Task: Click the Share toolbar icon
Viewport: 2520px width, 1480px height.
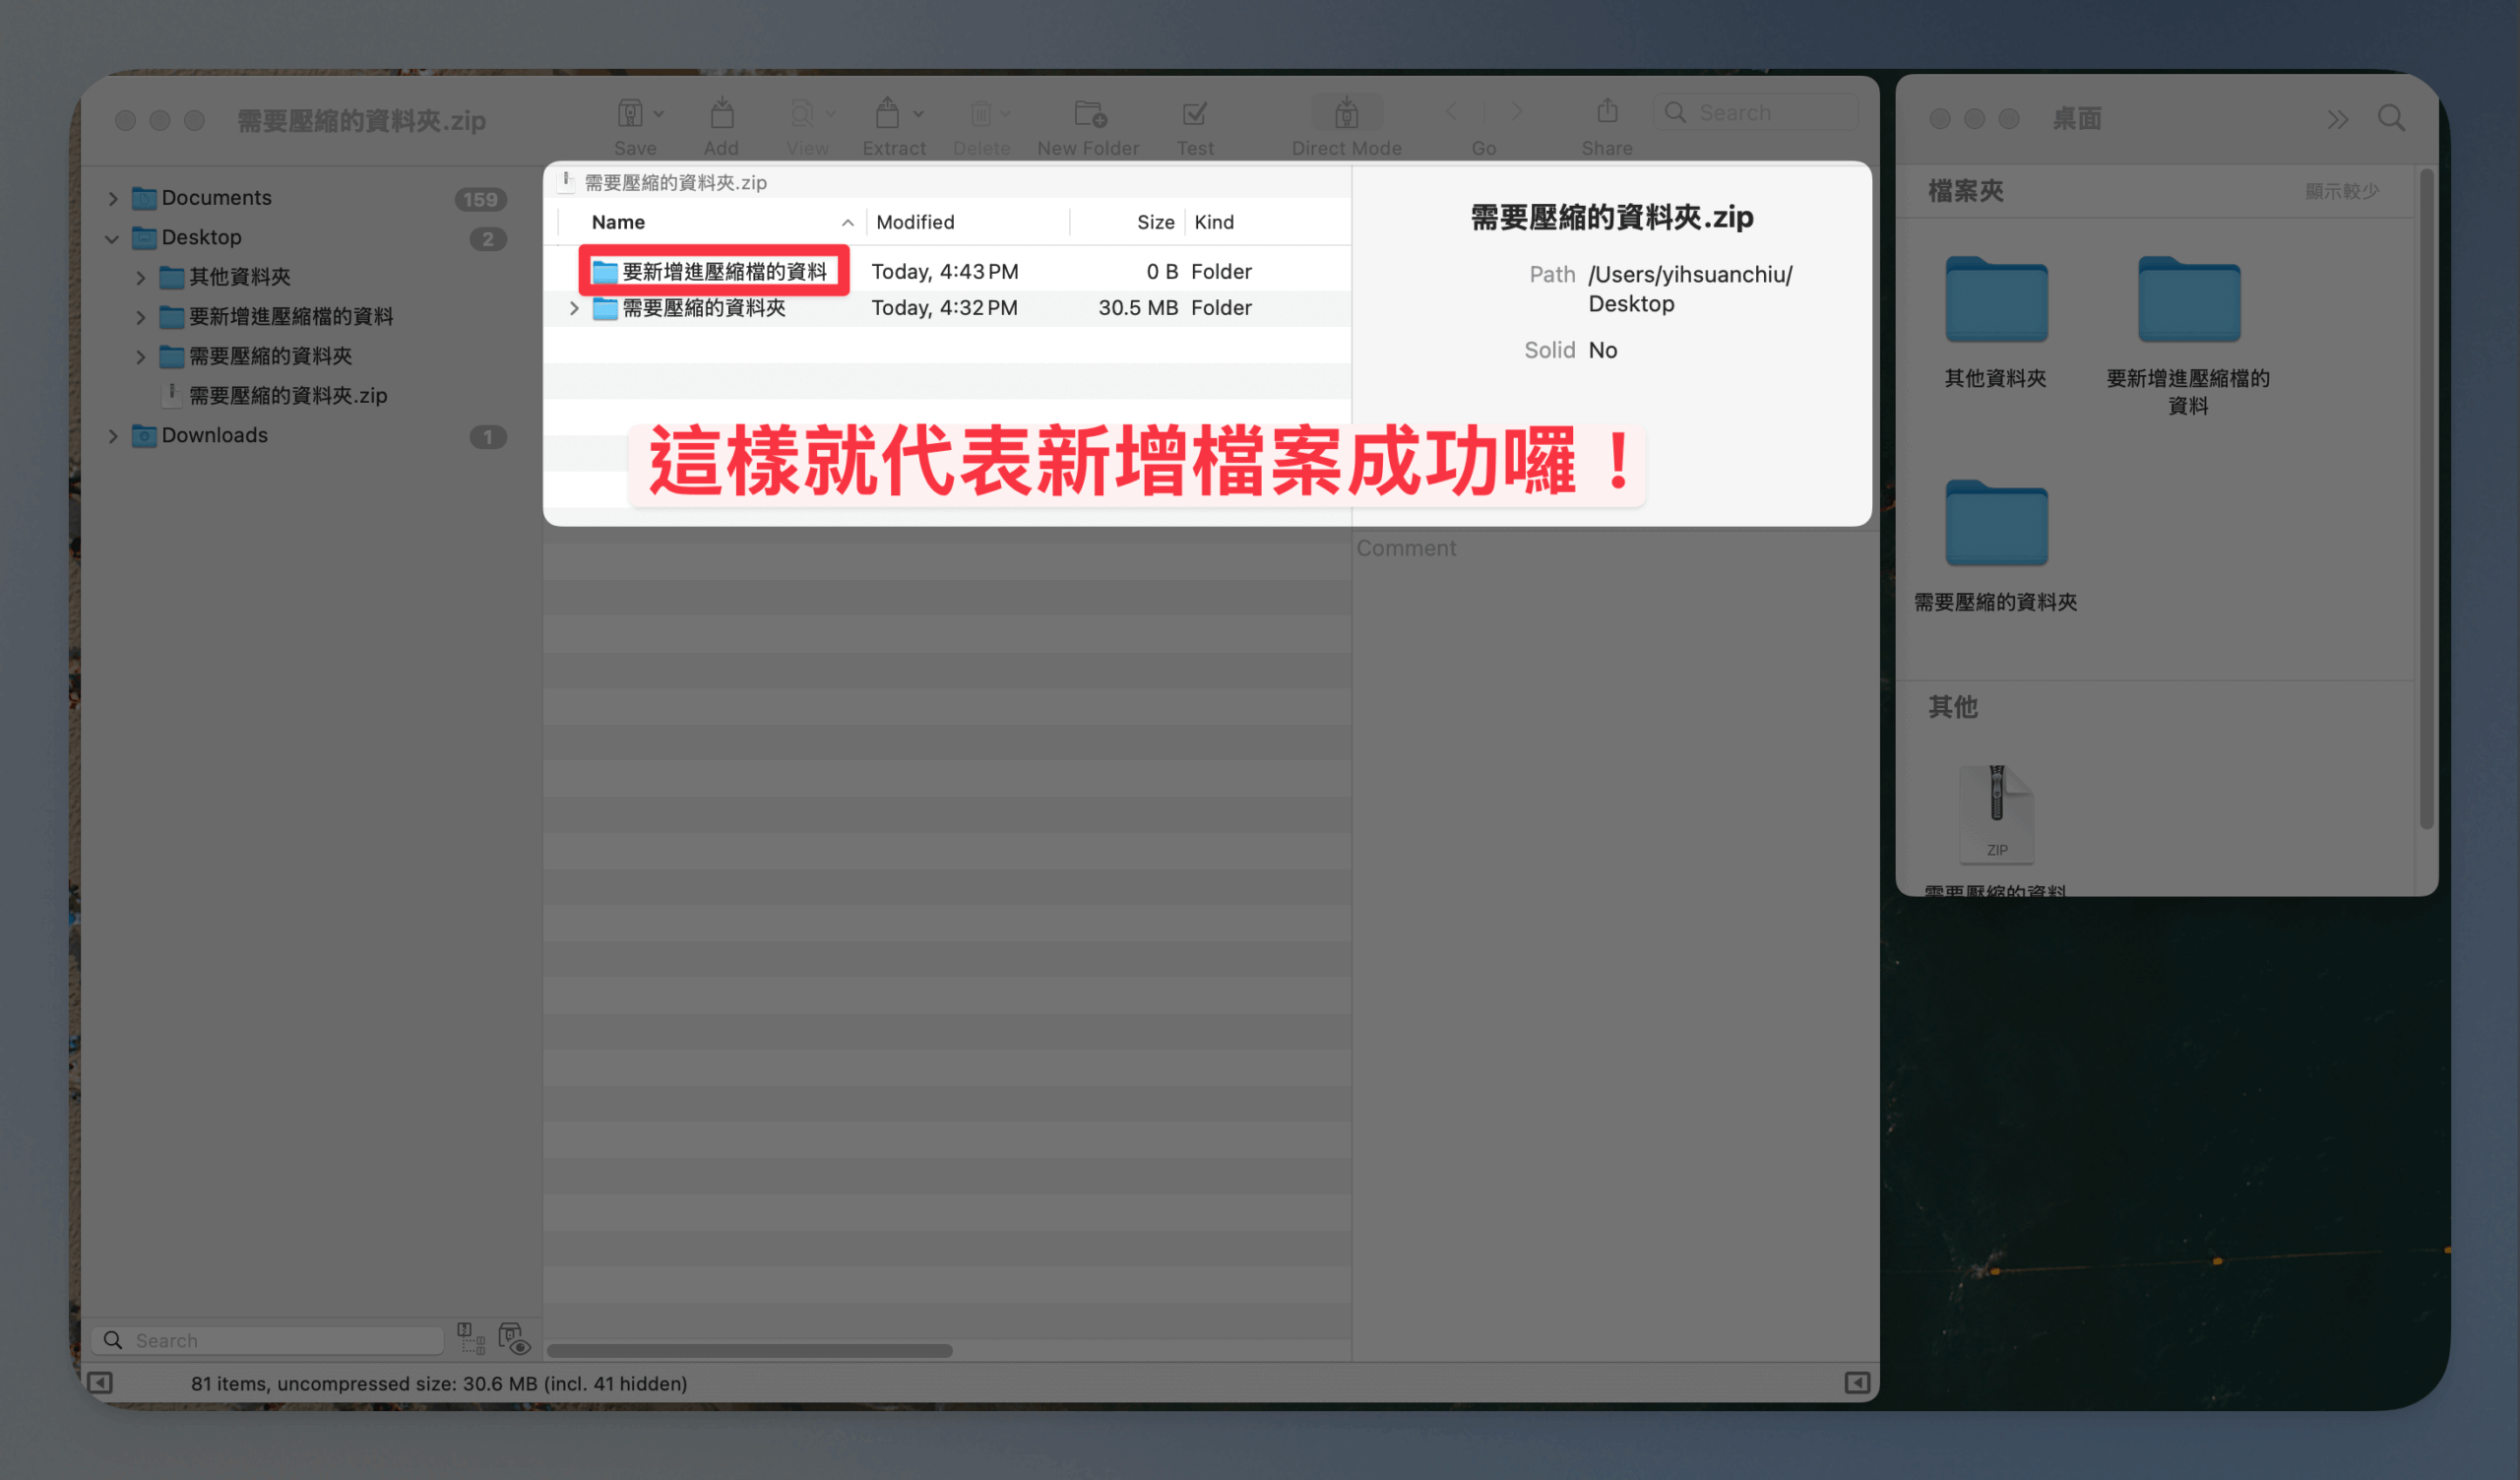Action: tap(1606, 111)
